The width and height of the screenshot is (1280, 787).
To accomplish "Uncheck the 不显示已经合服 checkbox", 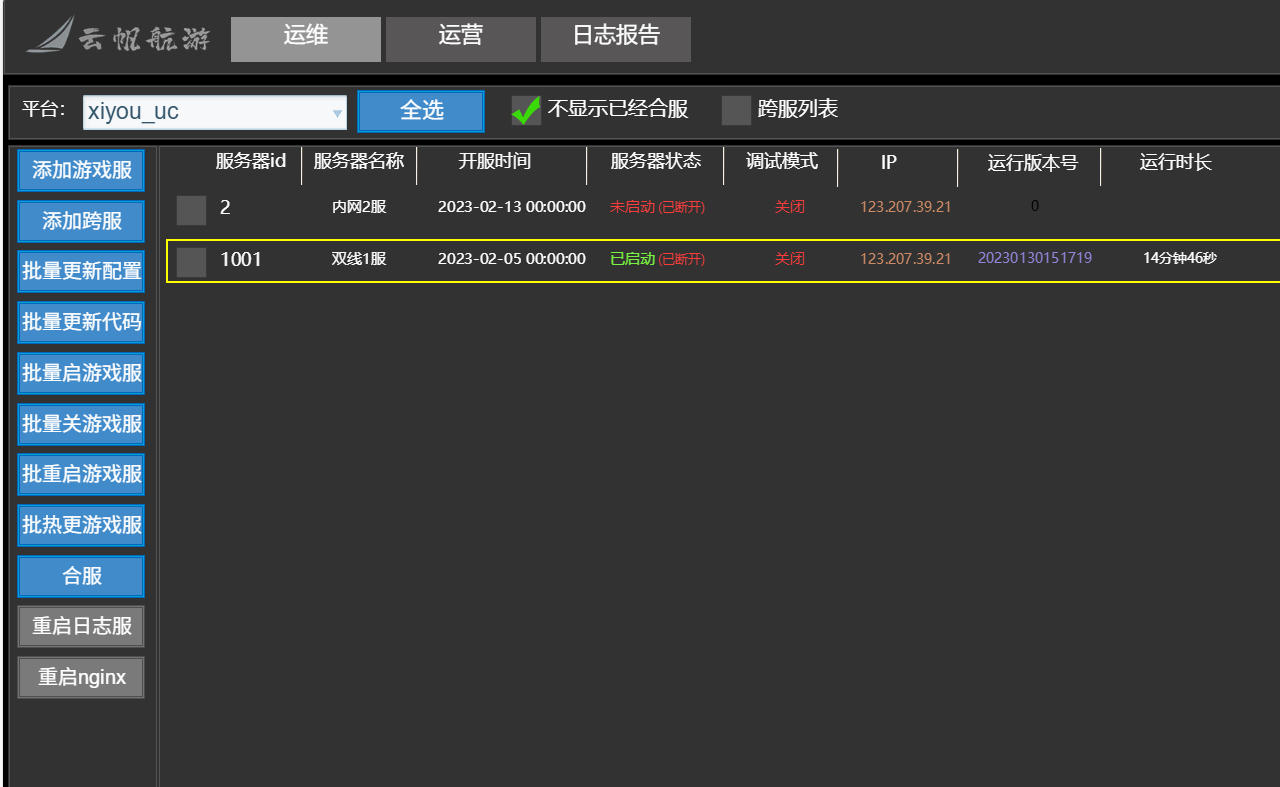I will [526, 110].
